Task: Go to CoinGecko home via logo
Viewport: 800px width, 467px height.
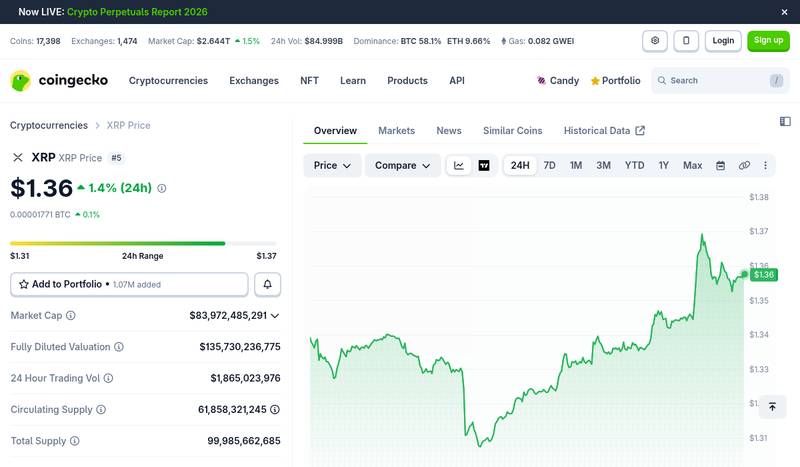Action: point(59,81)
